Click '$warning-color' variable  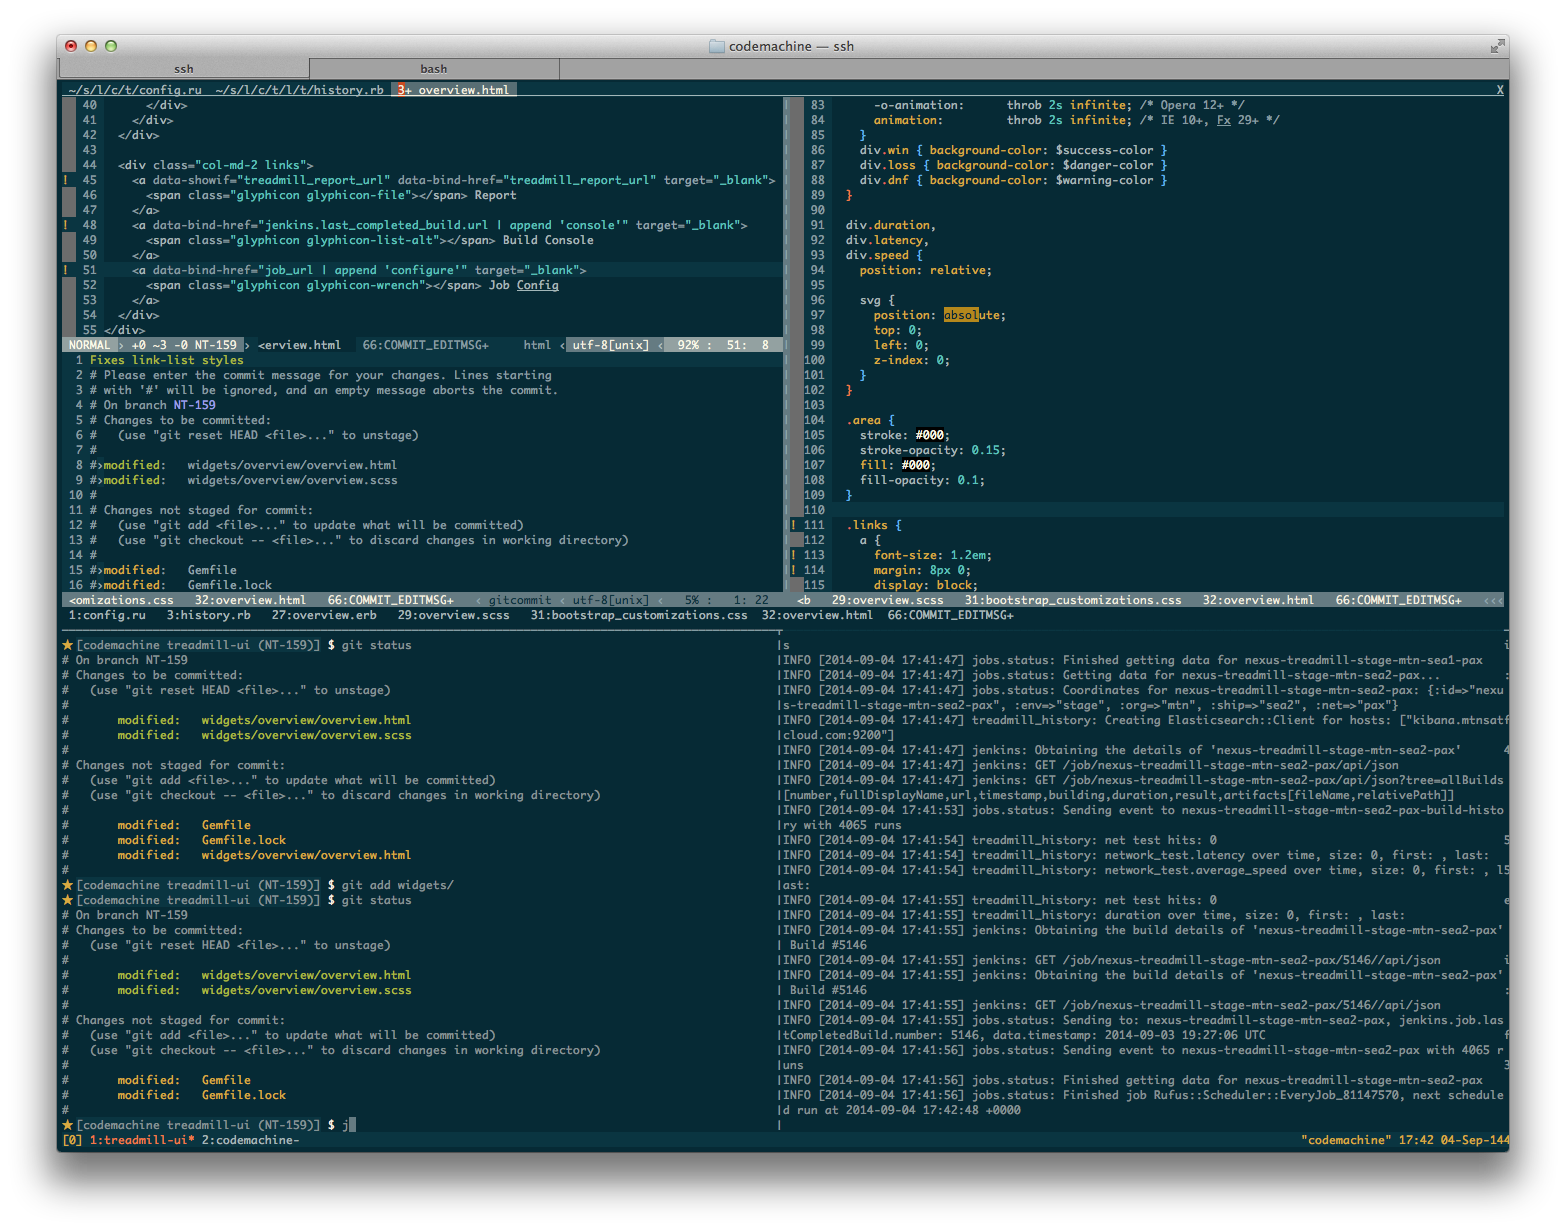click(1104, 180)
